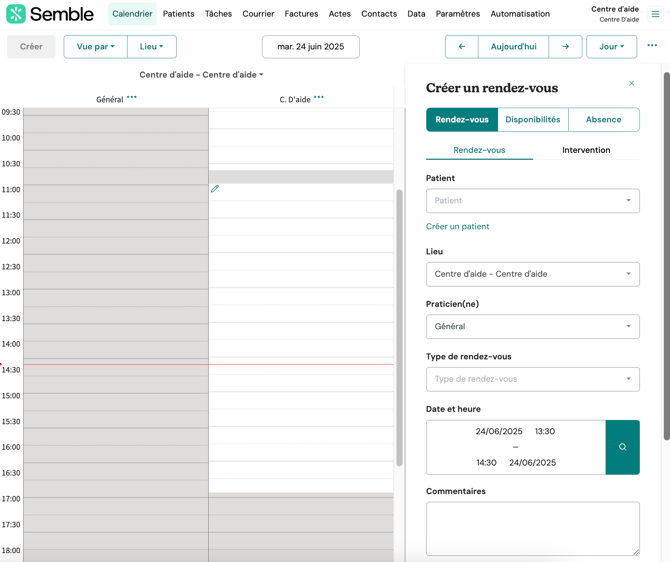
Task: Open the Tâches menu
Action: tap(218, 14)
